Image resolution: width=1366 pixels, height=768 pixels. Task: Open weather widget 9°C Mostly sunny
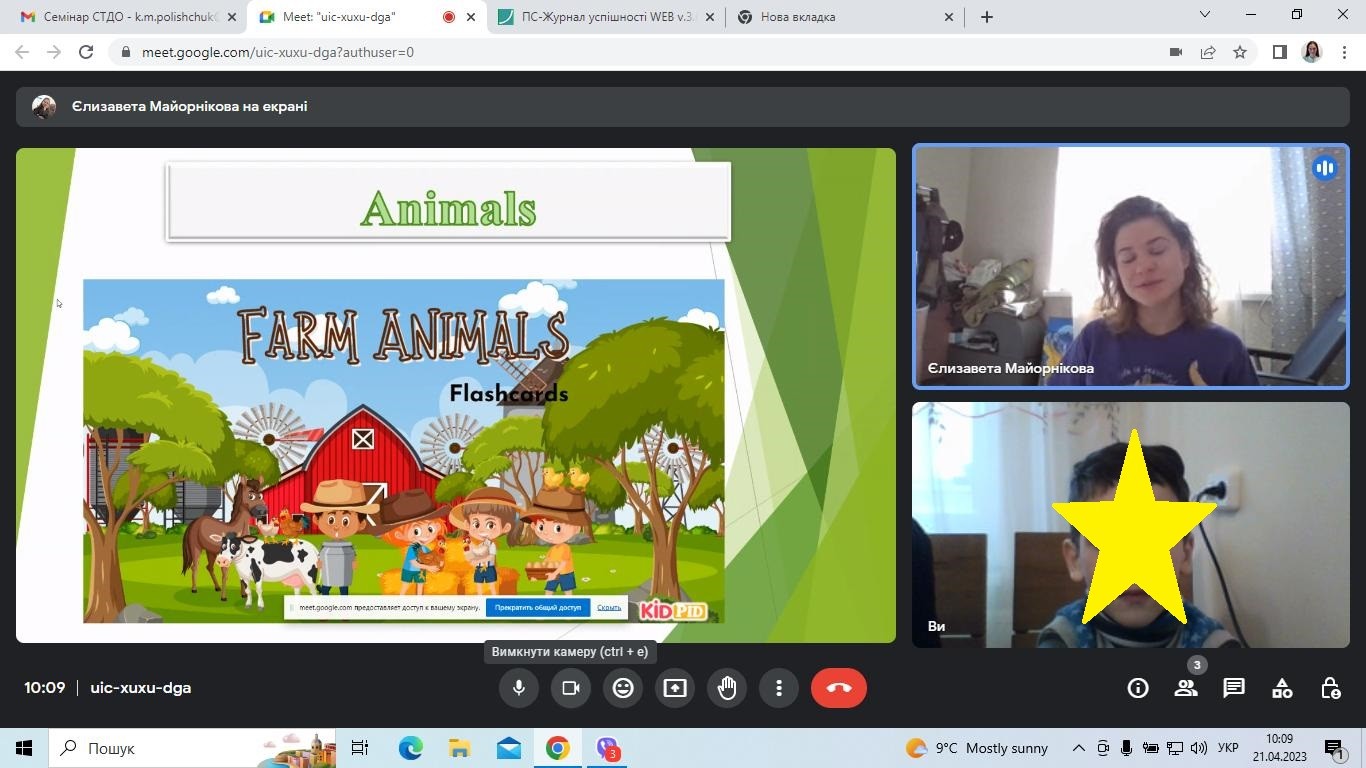[977, 748]
